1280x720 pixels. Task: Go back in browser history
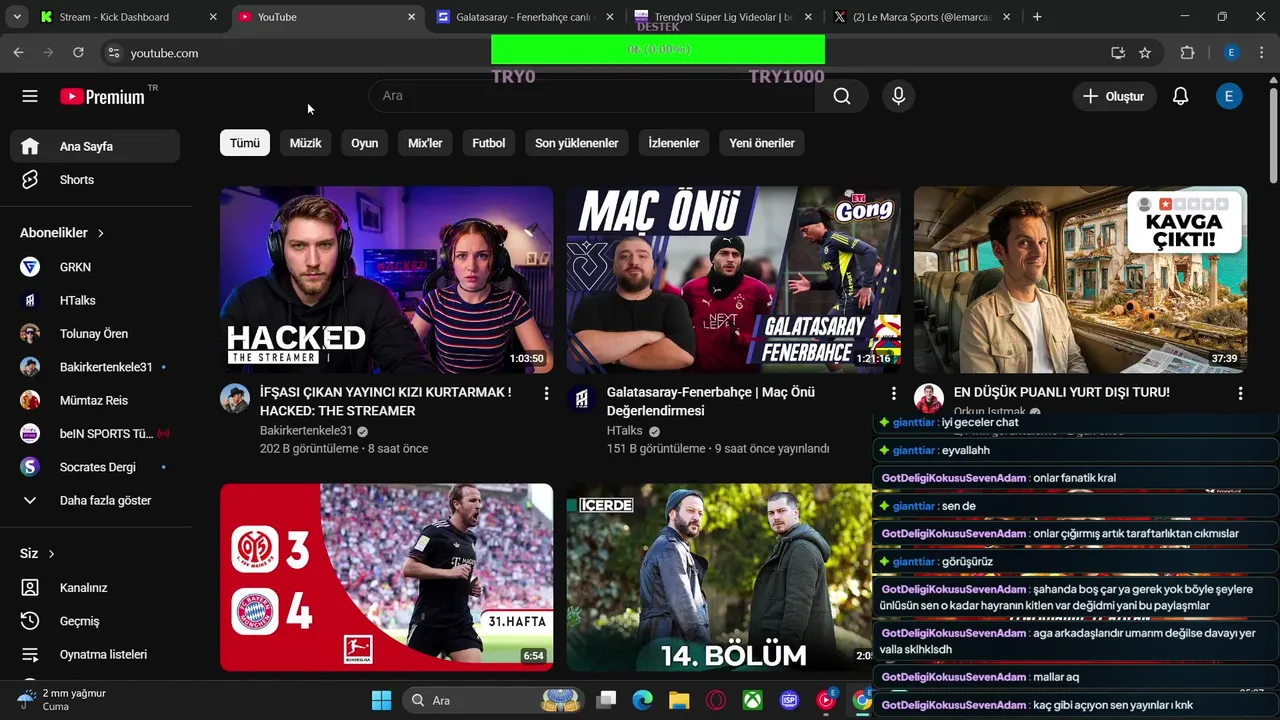pos(19,53)
